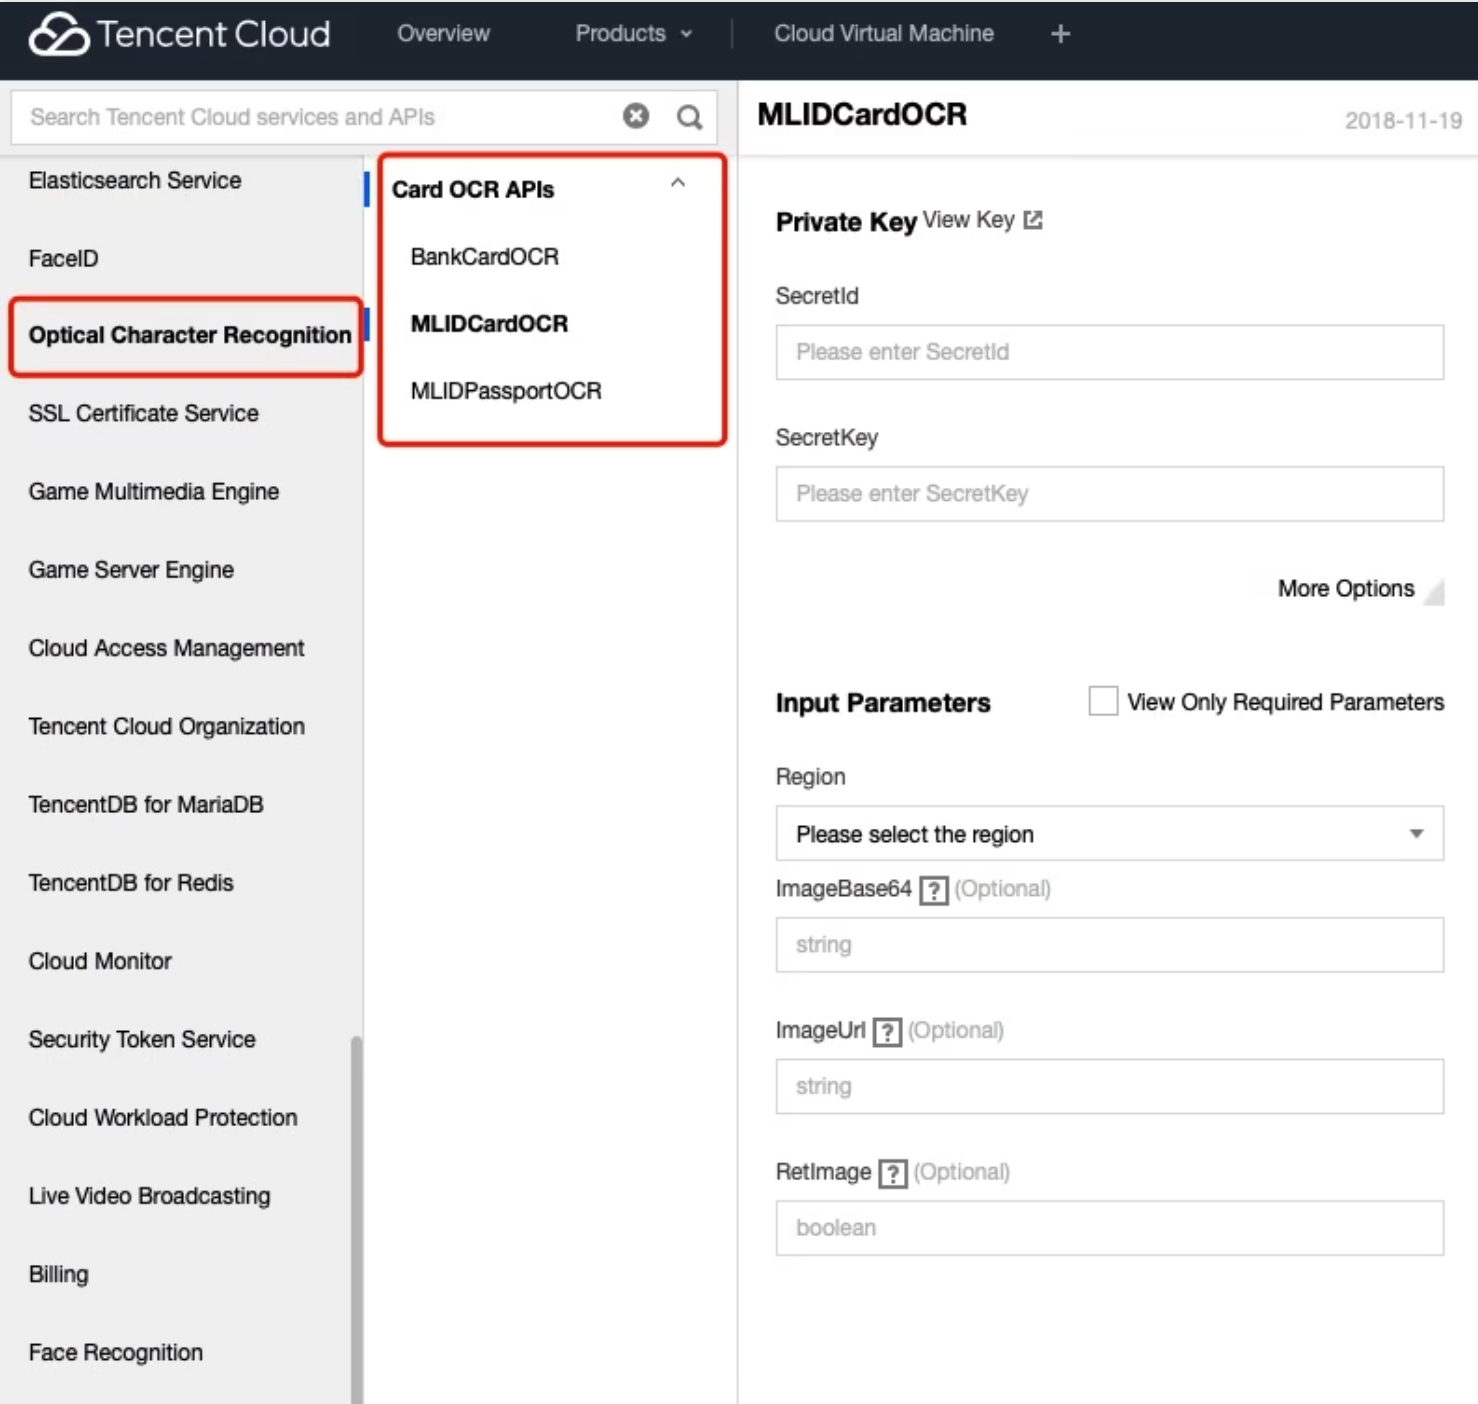
Task: Click the View Key external link icon
Action: tap(1033, 220)
